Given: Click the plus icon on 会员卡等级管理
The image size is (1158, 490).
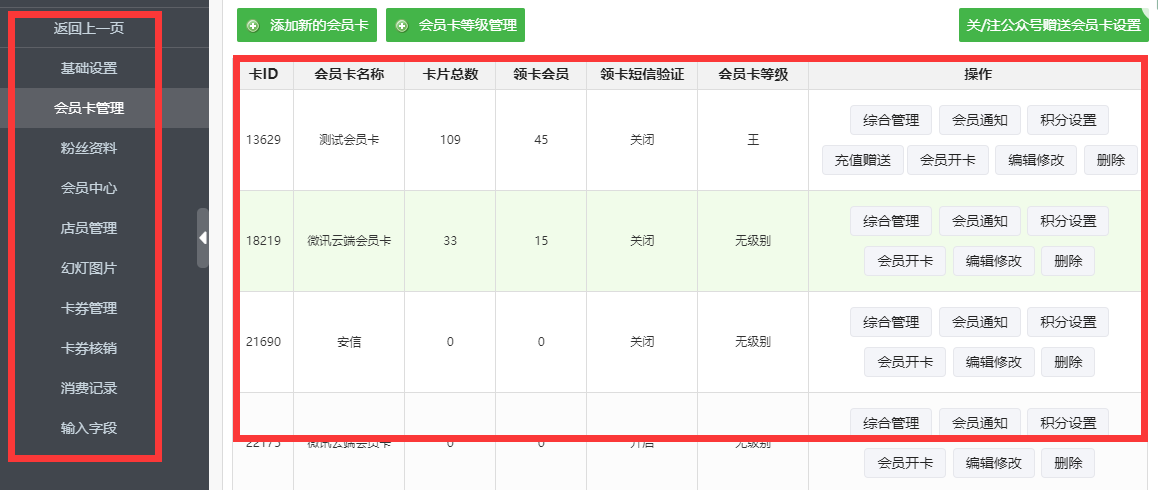Looking at the screenshot, I should [402, 26].
